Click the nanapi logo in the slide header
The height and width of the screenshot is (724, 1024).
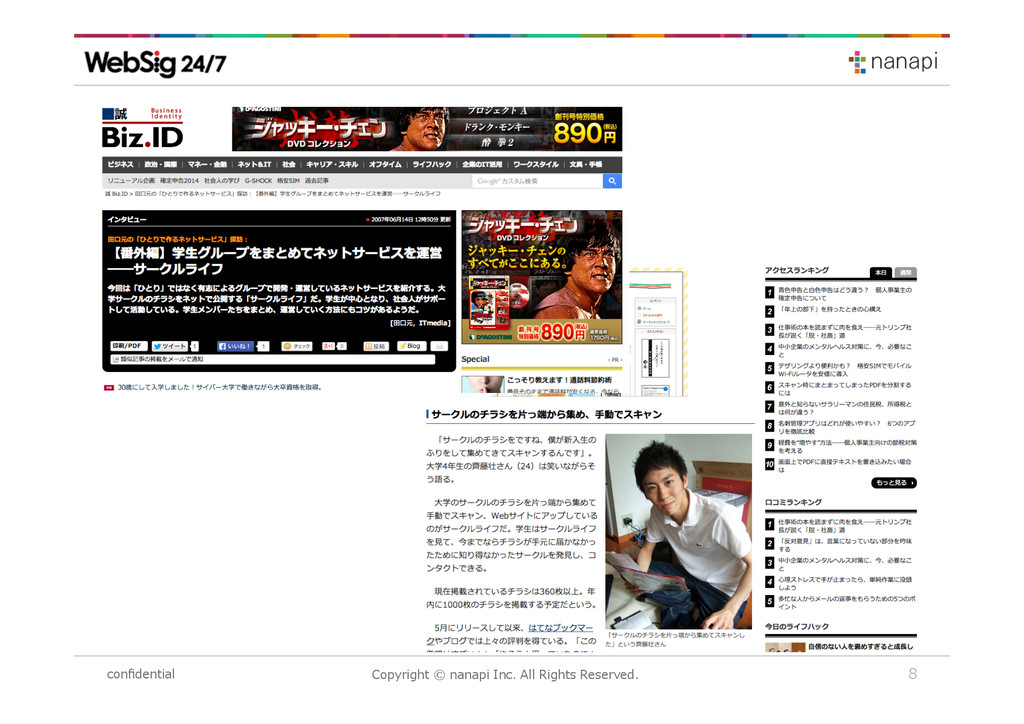pyautogui.click(x=893, y=62)
